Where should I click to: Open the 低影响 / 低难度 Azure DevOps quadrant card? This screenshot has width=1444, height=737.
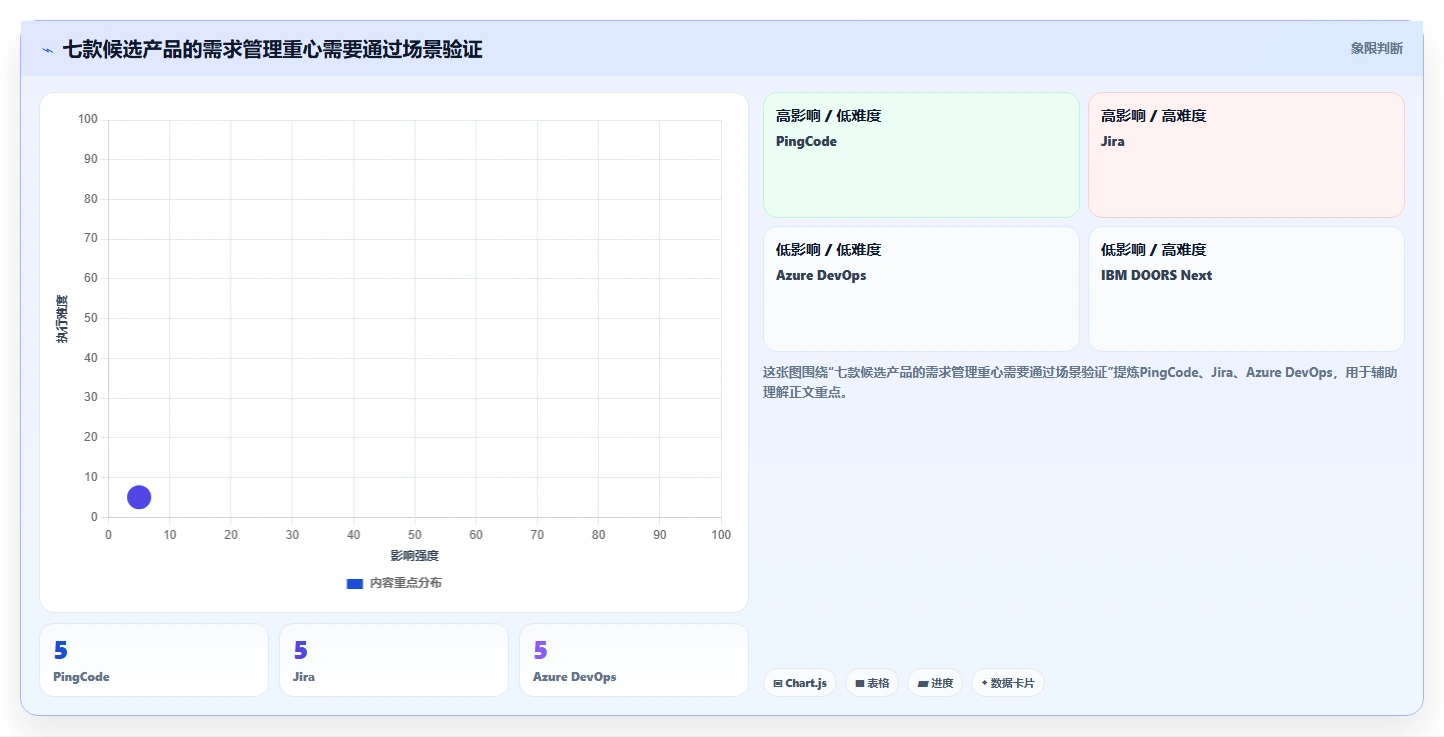(x=921, y=289)
